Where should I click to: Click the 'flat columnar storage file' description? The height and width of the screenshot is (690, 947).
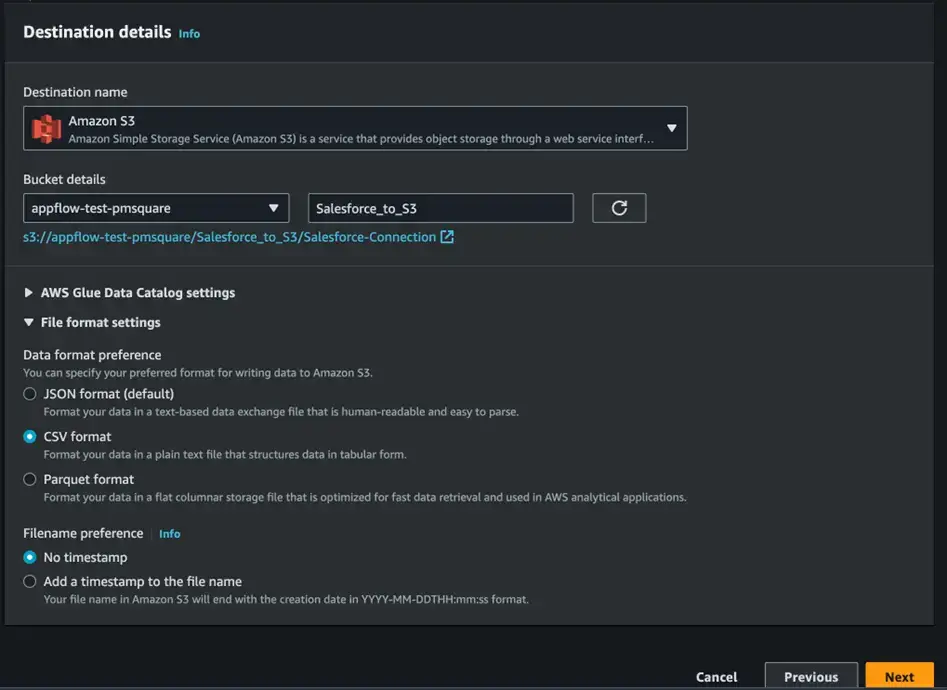365,497
